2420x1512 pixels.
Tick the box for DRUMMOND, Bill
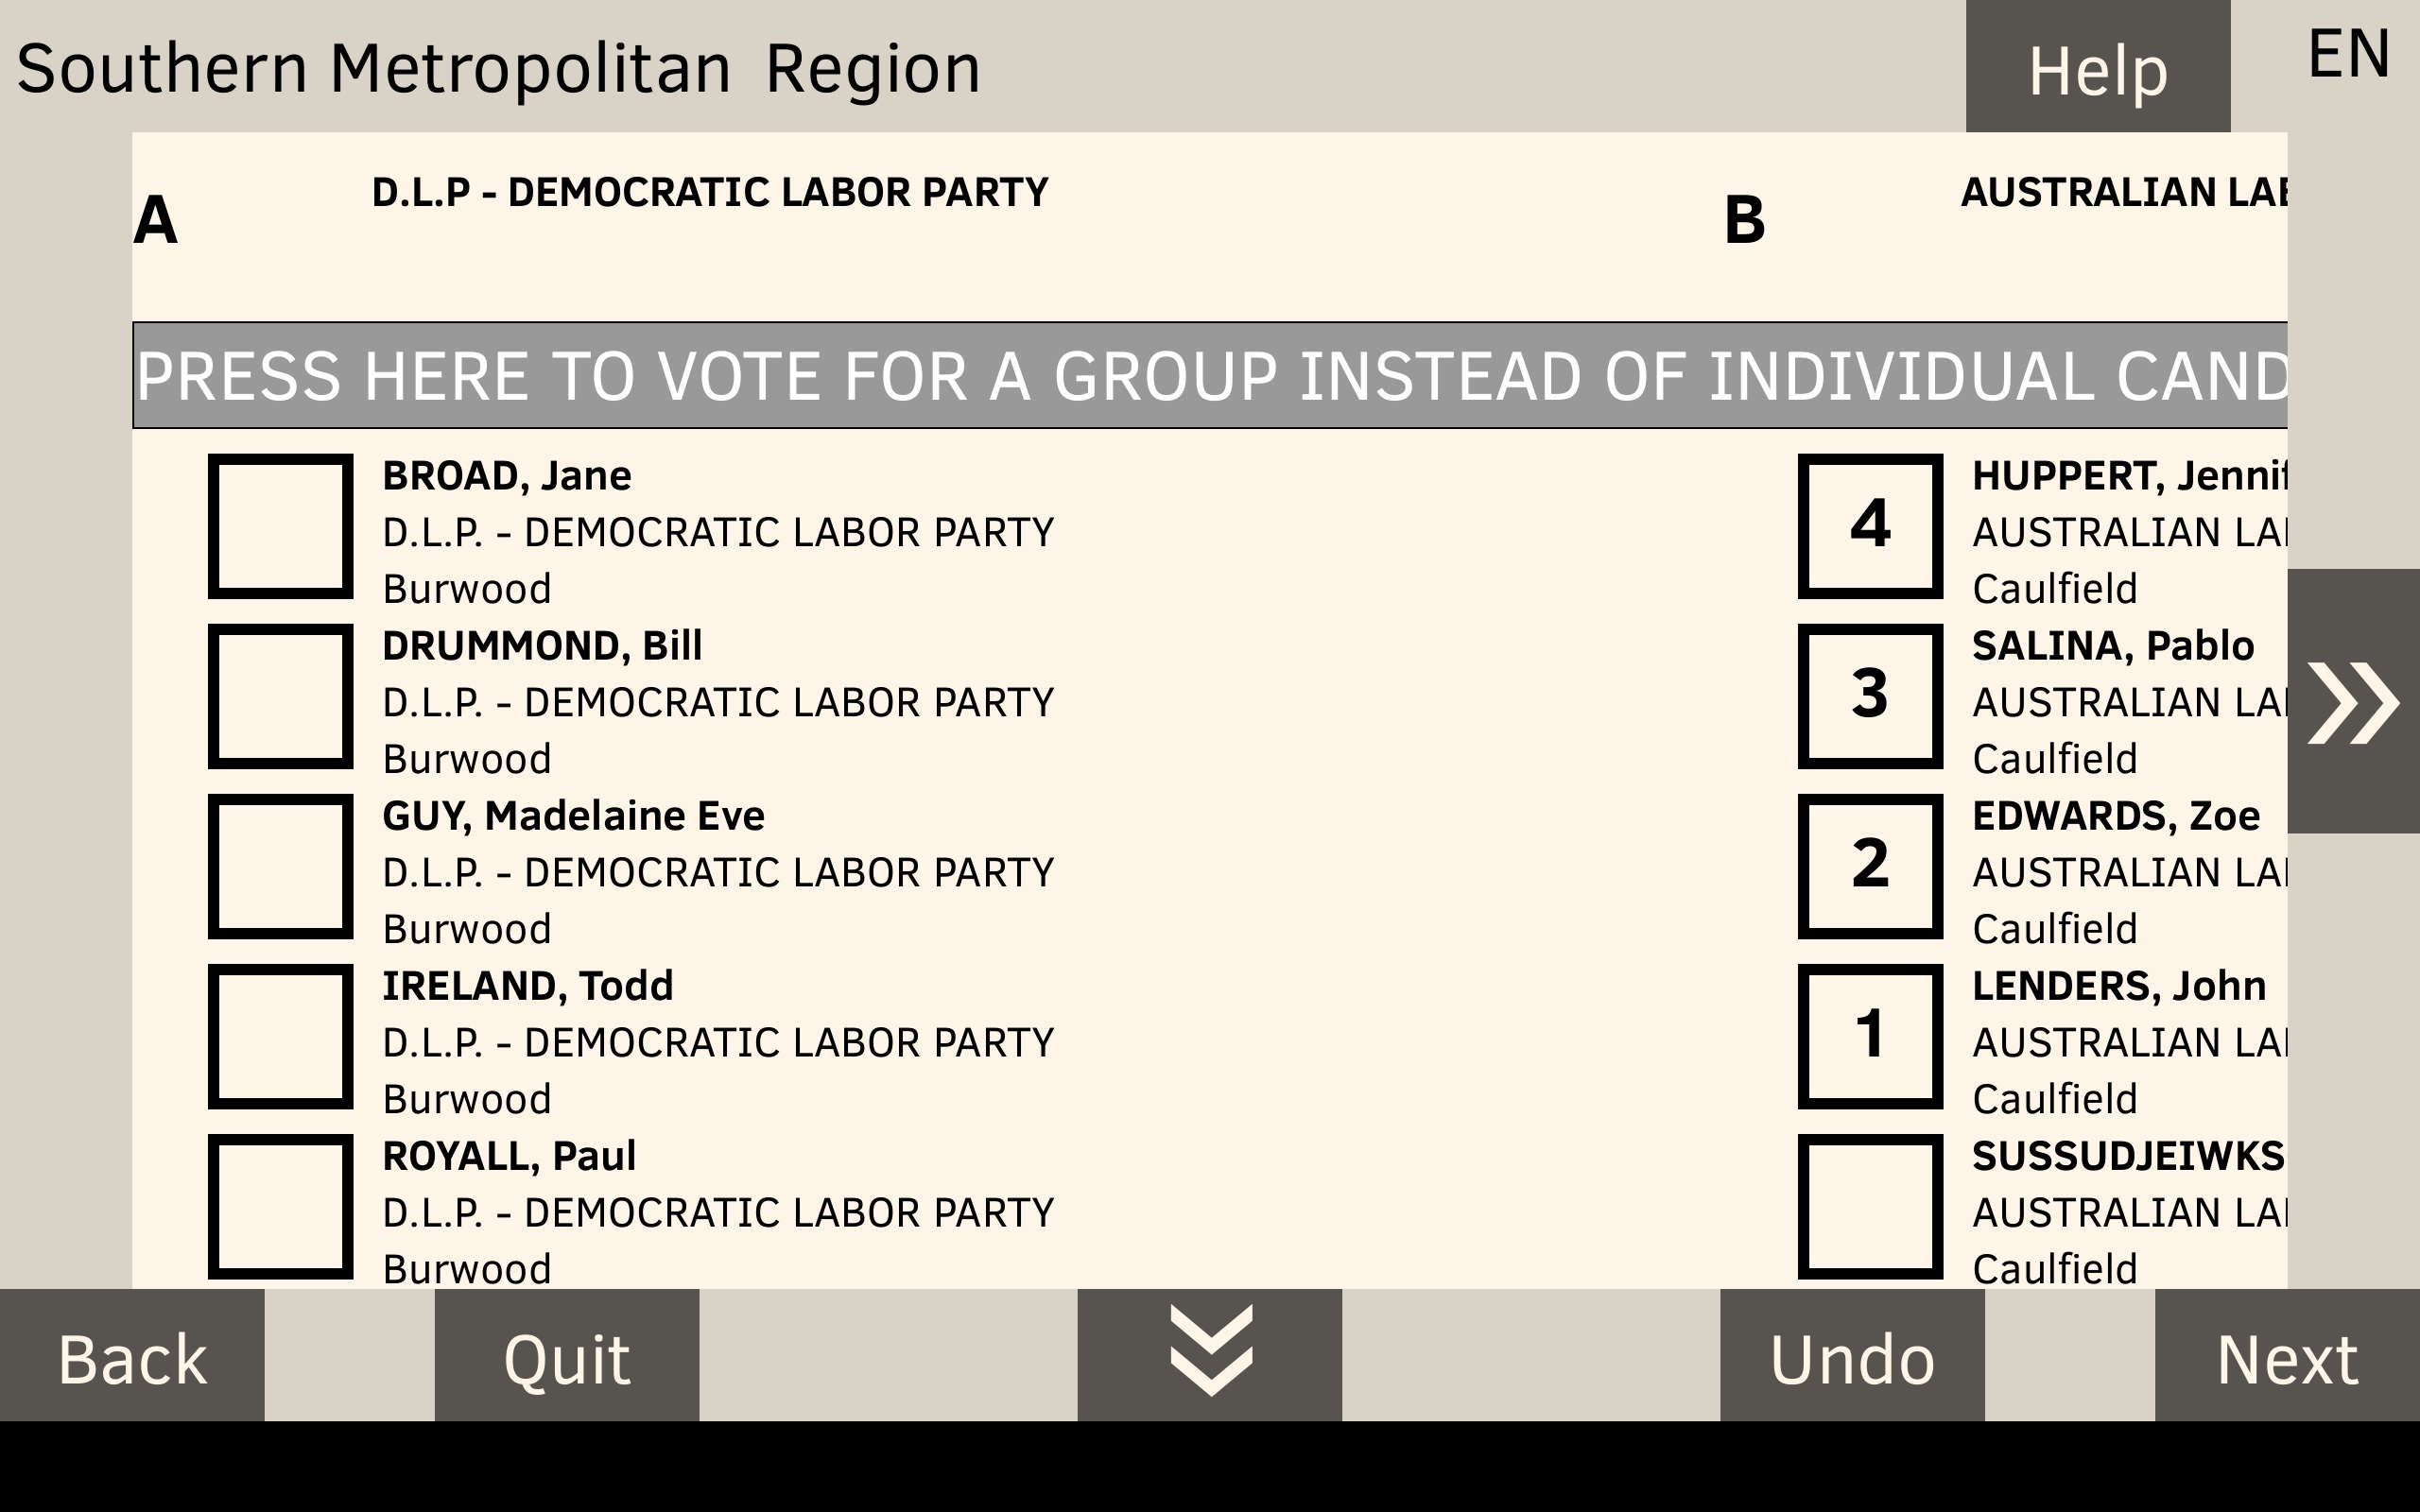tap(280, 696)
